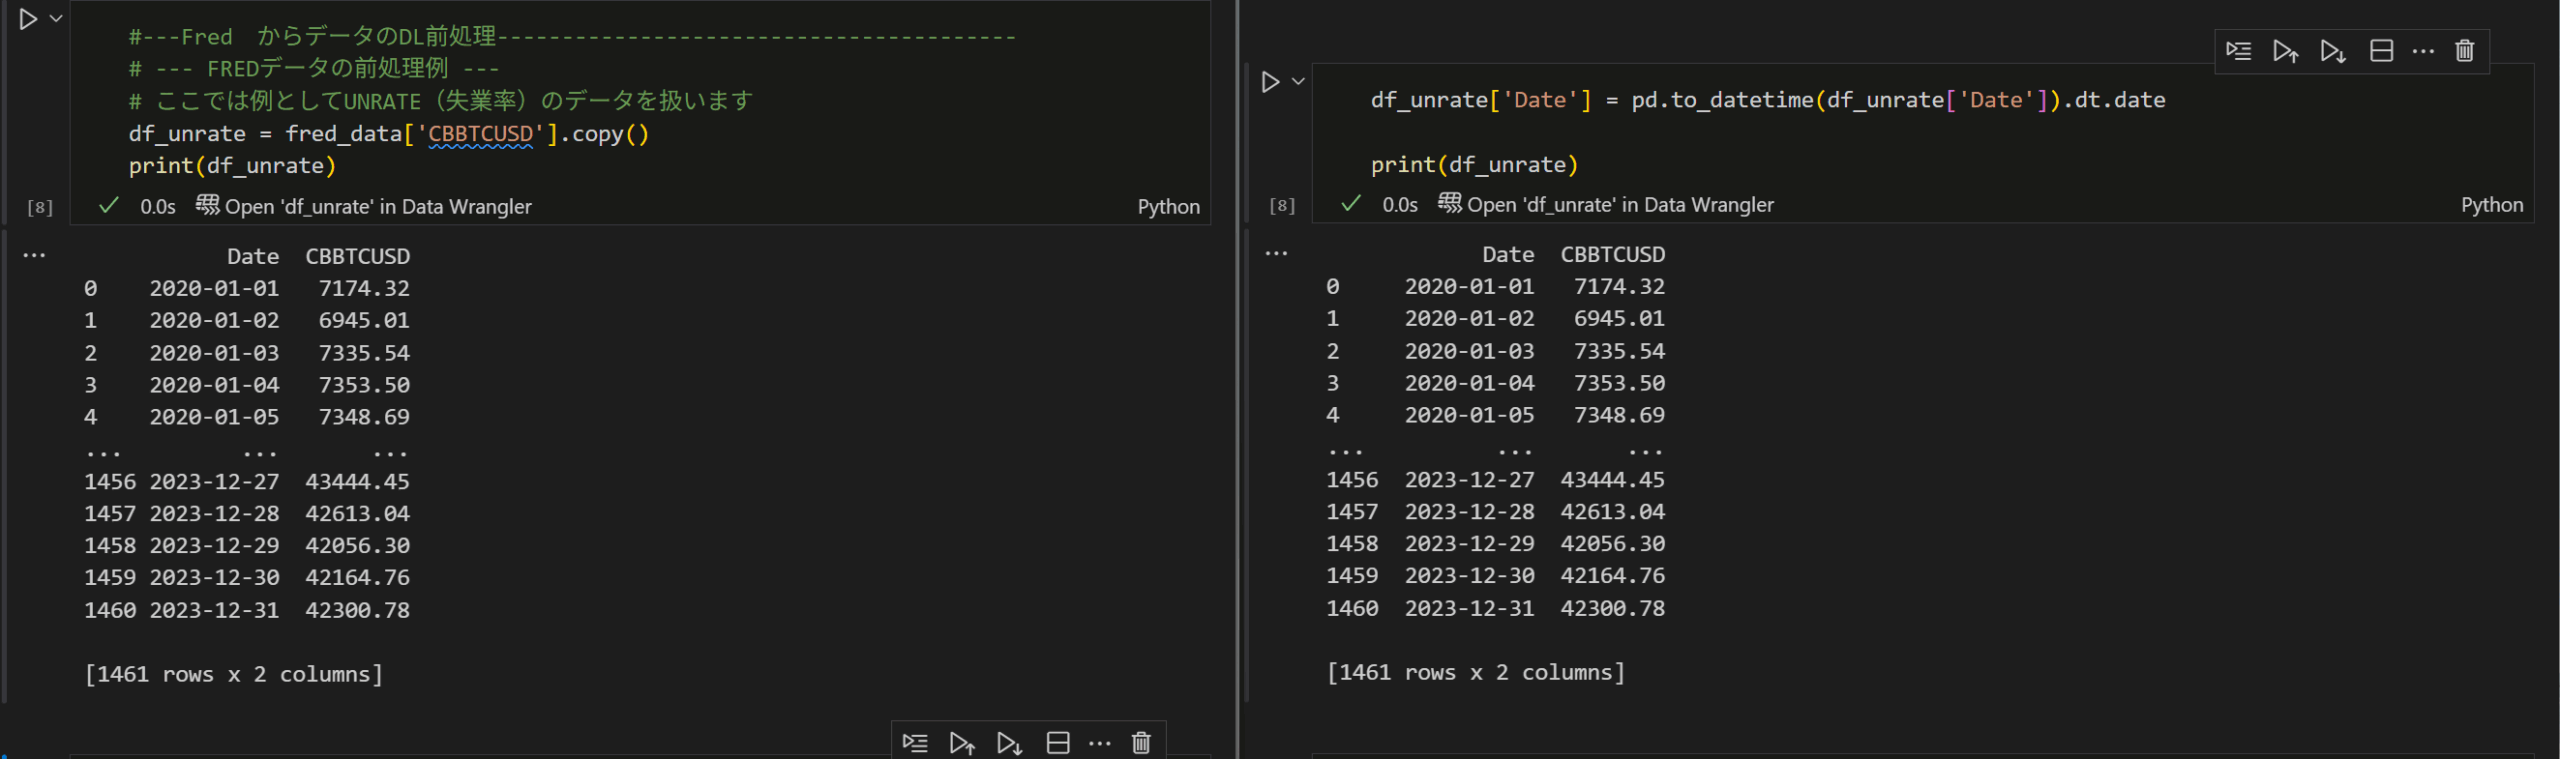Select value 6945.01 in right output
The image size is (2560, 759).
coord(1619,318)
